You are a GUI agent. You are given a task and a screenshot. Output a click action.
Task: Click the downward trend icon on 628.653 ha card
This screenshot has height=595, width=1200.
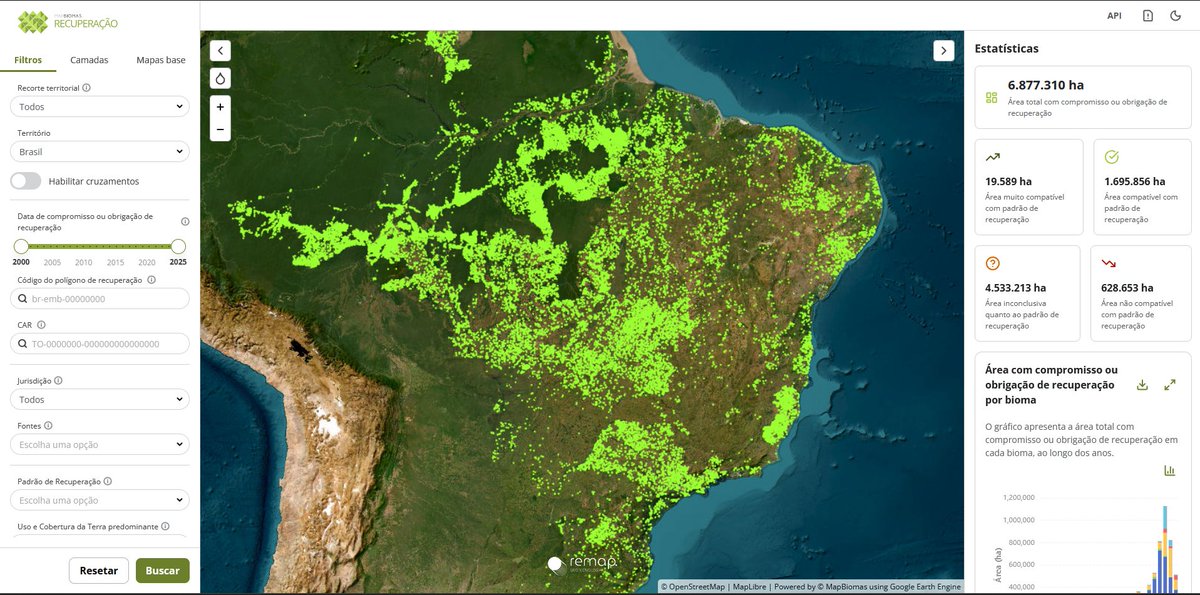tap(1109, 264)
